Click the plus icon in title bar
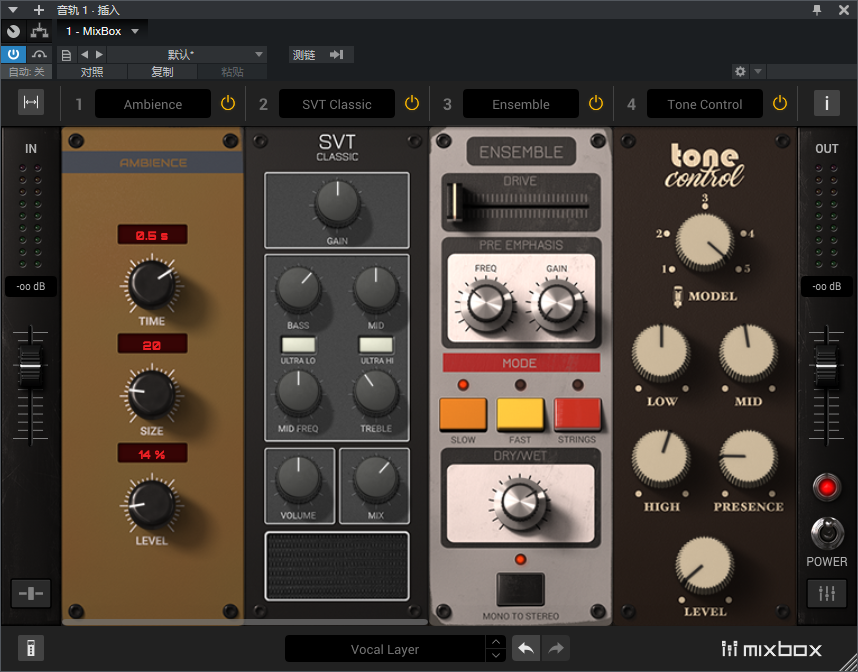The width and height of the screenshot is (858, 672). click(x=38, y=10)
